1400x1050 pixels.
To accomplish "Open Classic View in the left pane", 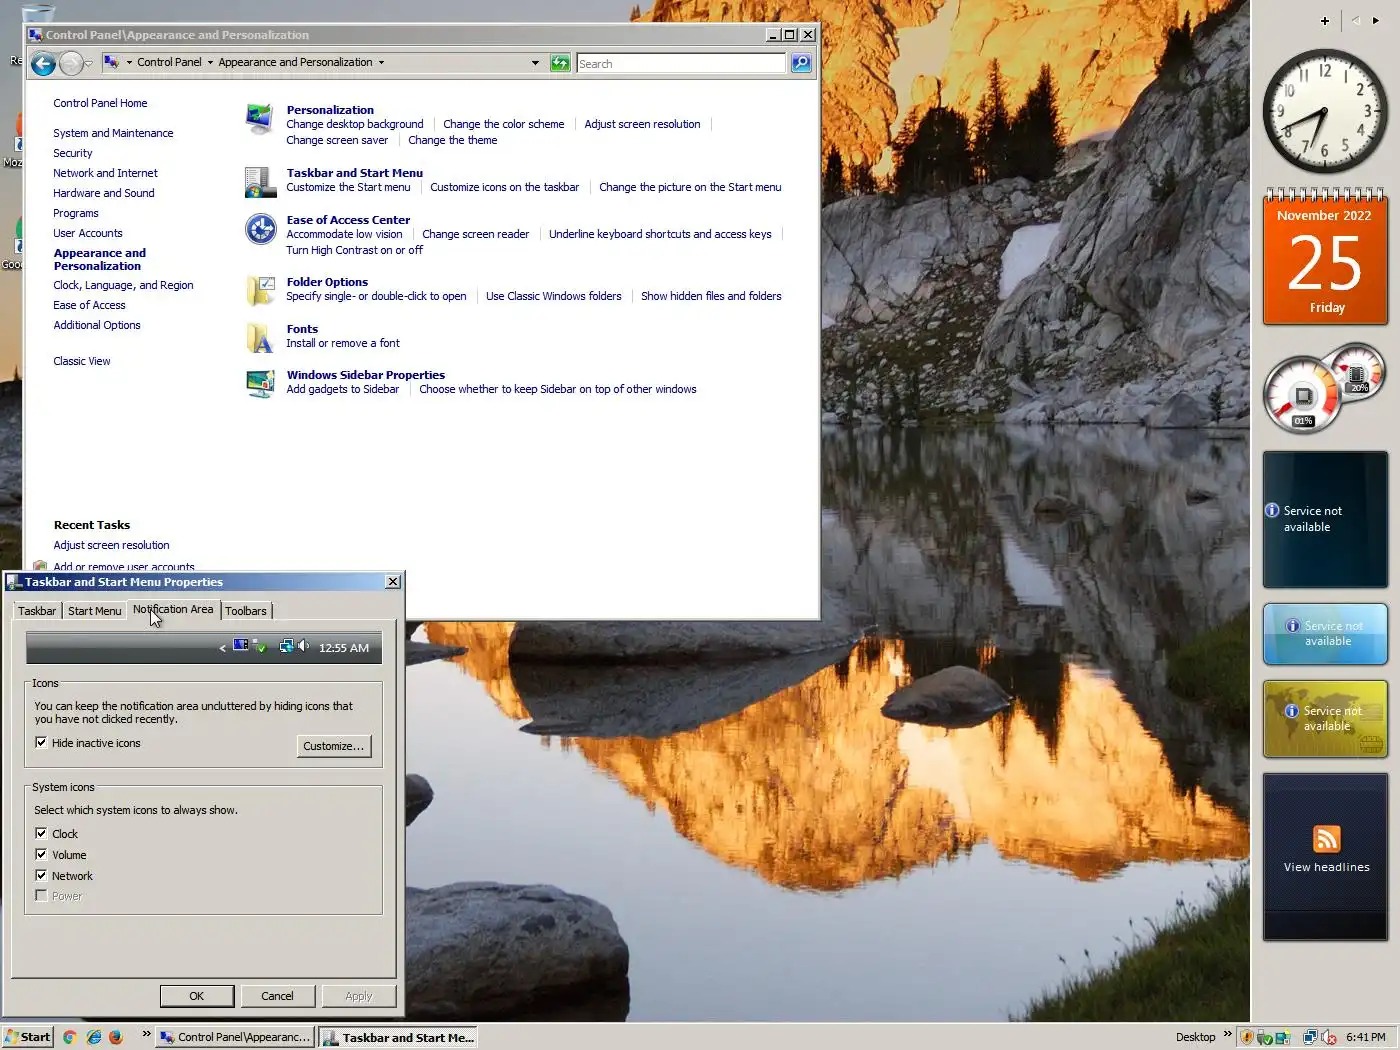I will (x=82, y=361).
